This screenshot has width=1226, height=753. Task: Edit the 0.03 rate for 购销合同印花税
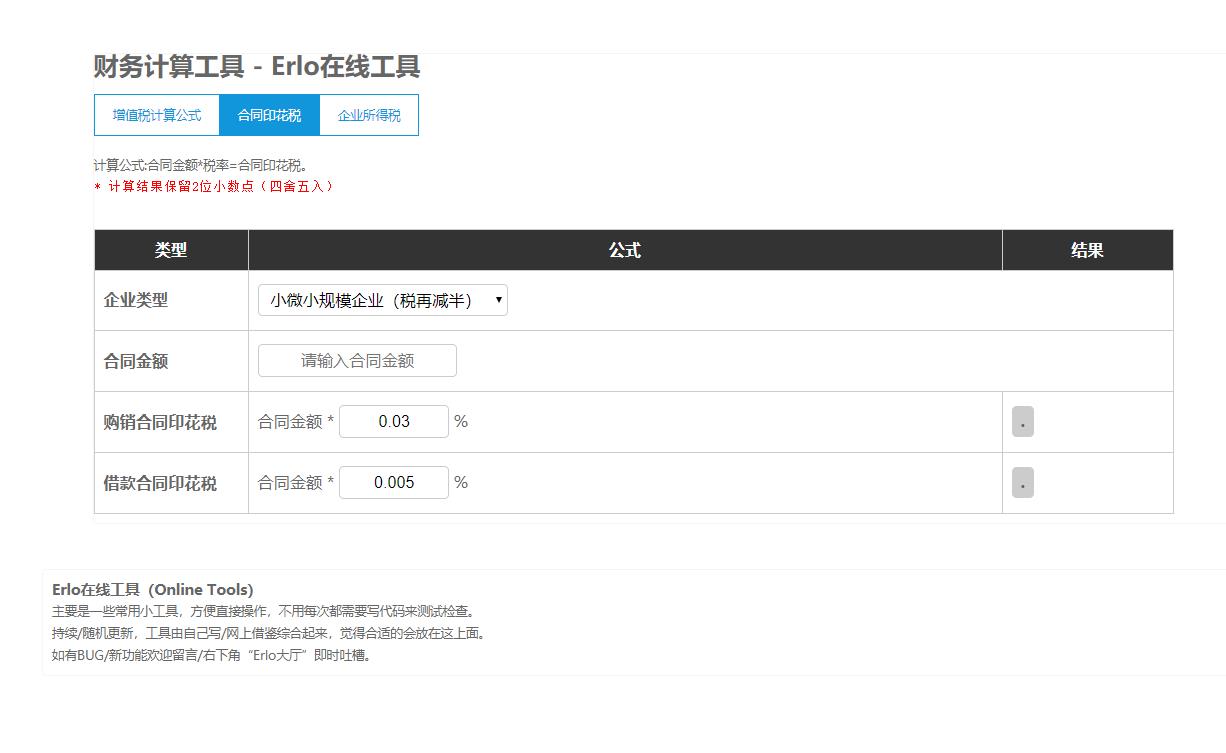[394, 422]
